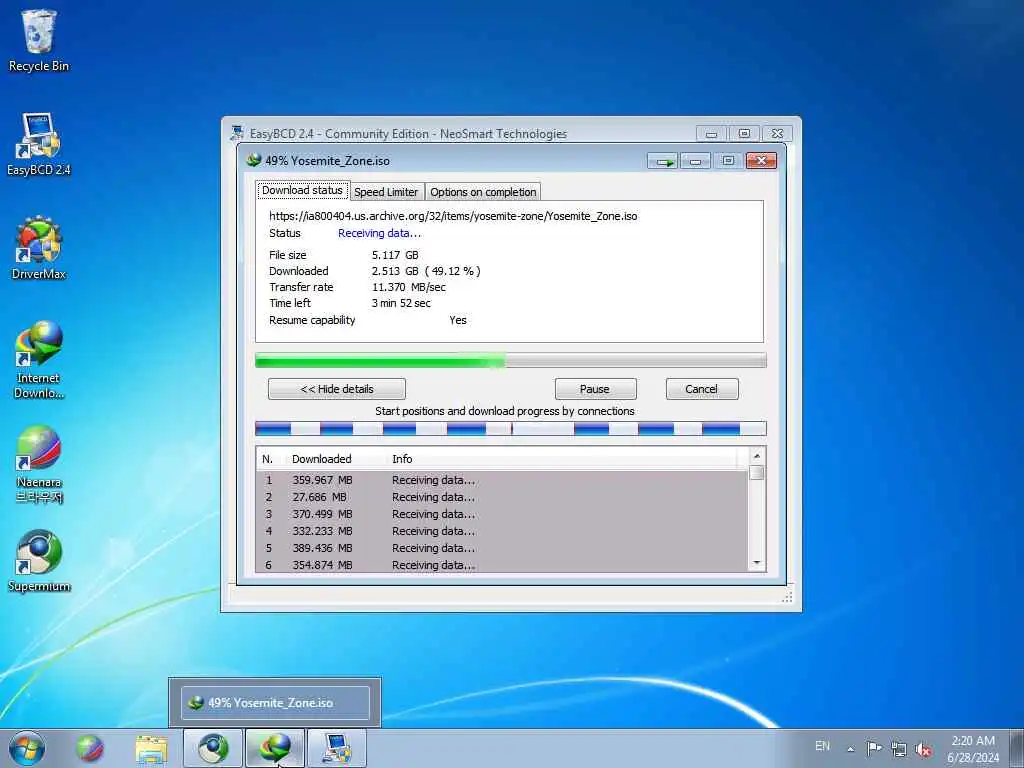
Task: Minimize the Yosemite_Zone.iso download dialog
Action: click(x=696, y=161)
